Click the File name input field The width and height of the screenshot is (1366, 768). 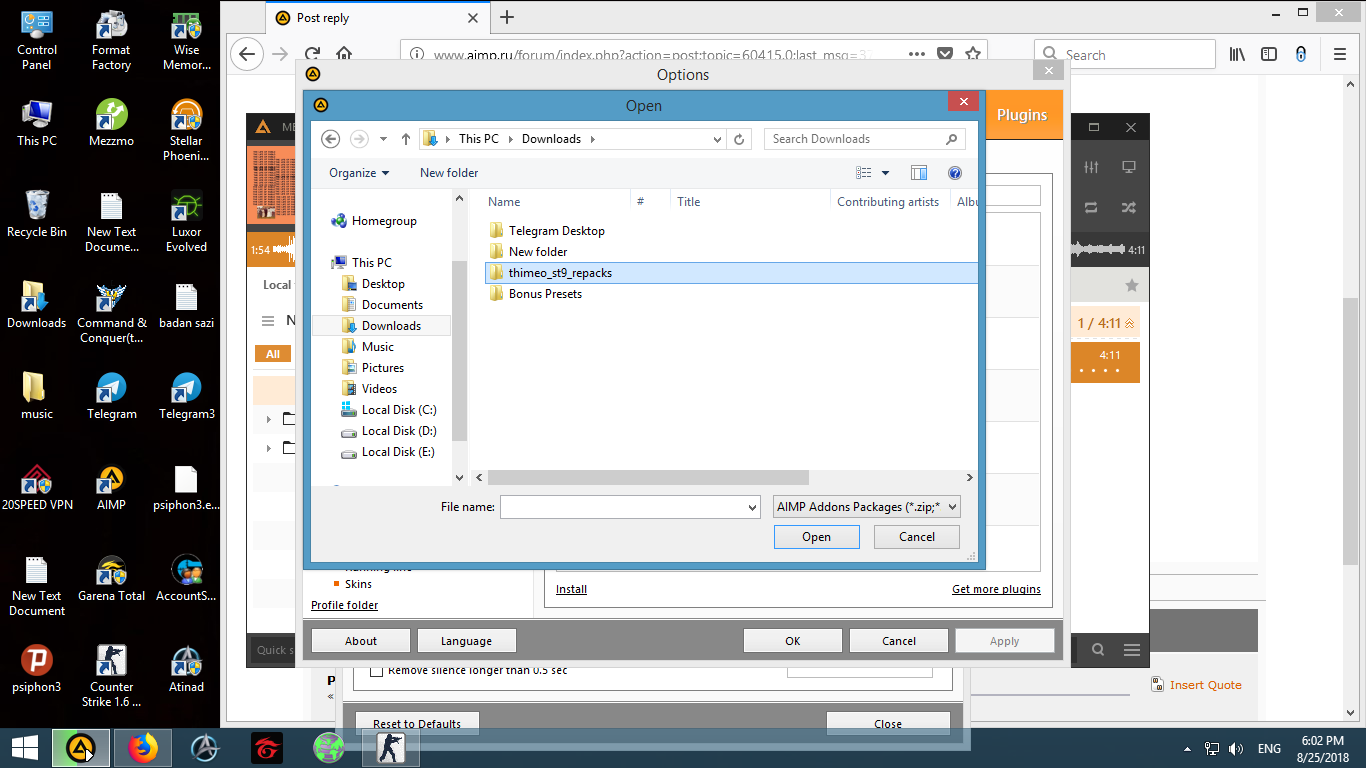(630, 508)
